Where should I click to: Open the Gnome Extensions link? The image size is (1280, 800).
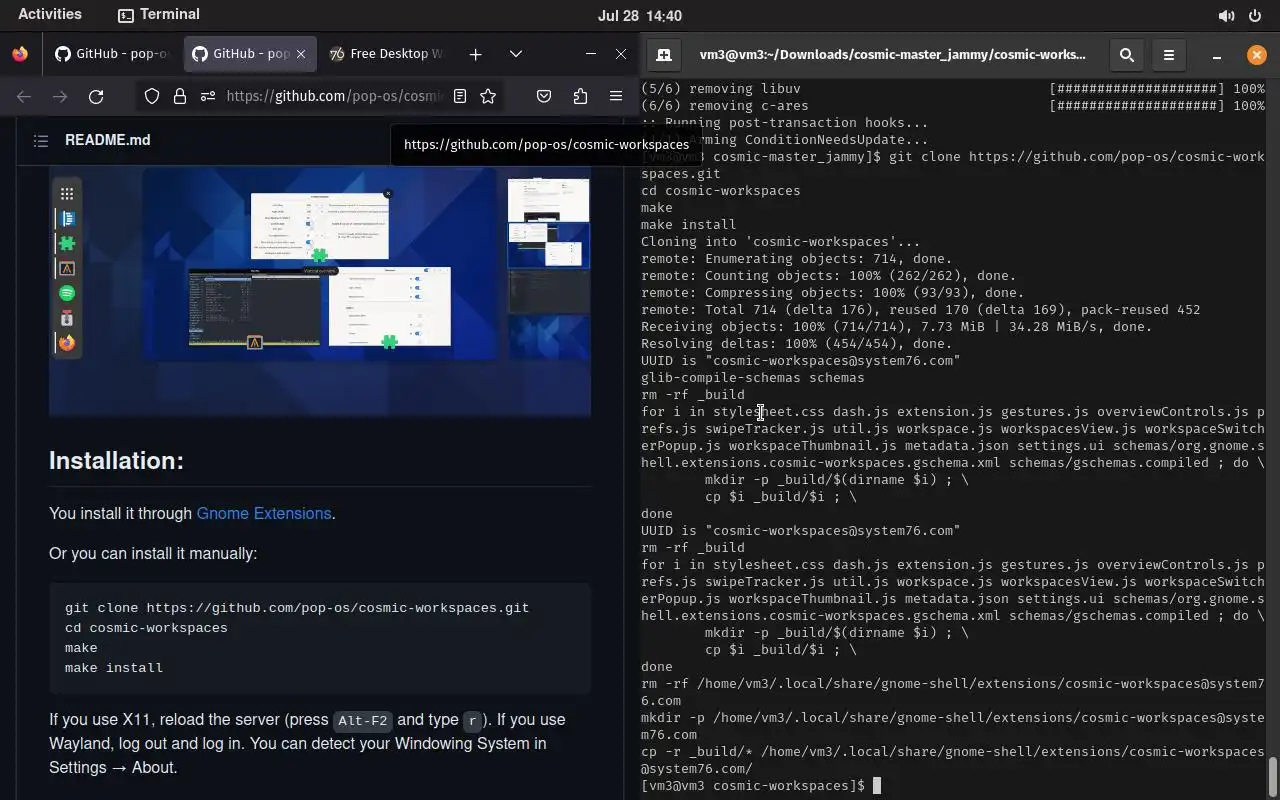pyautogui.click(x=264, y=513)
